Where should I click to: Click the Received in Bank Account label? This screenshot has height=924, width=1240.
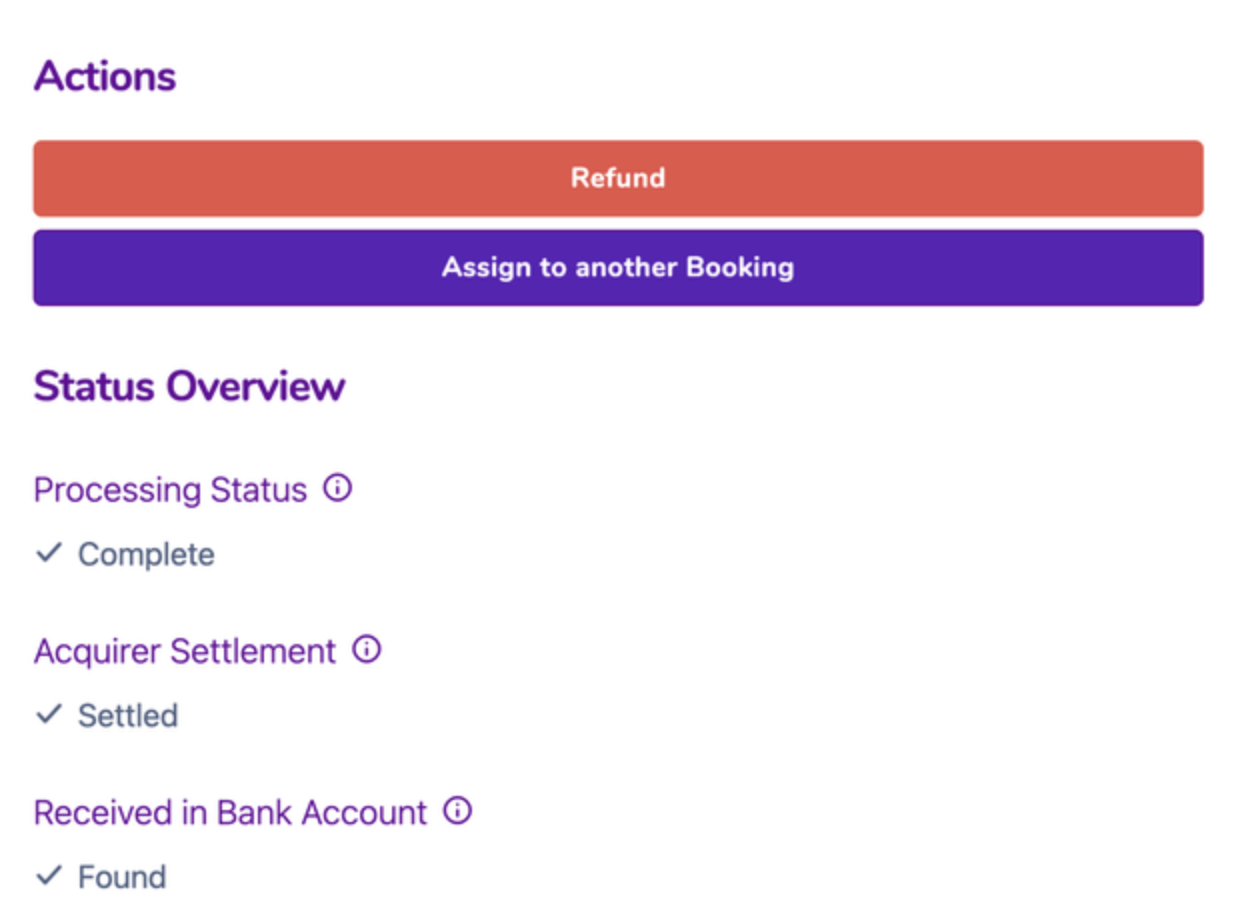(x=230, y=812)
